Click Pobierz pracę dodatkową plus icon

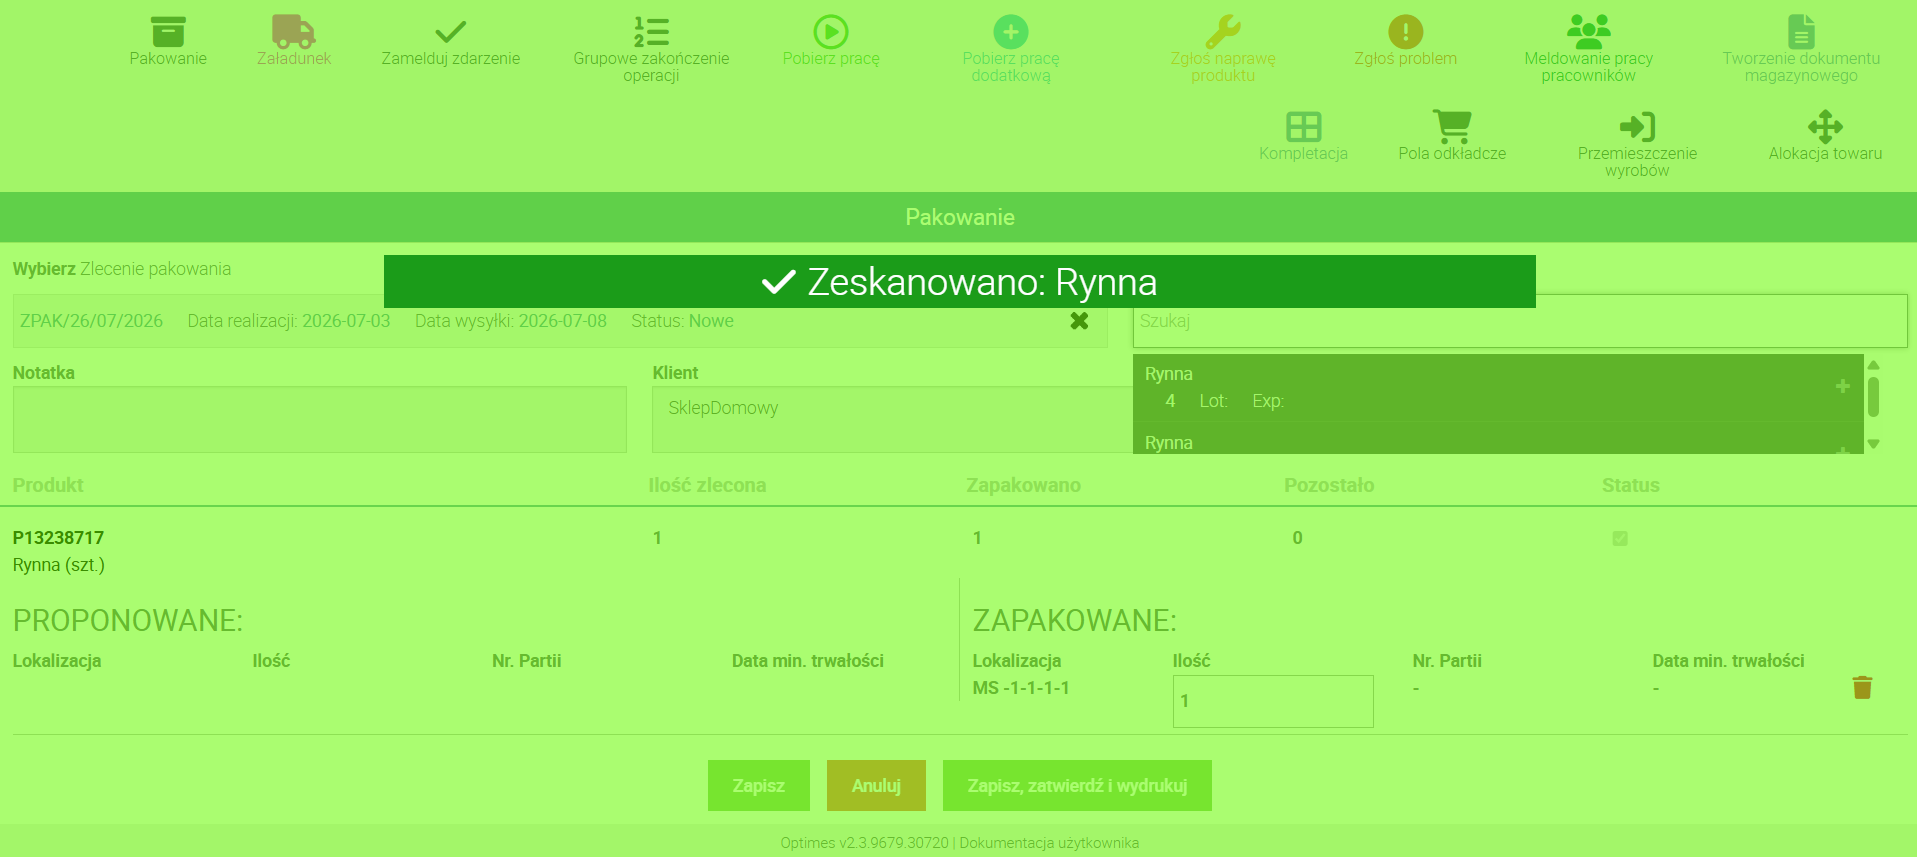pyautogui.click(x=1011, y=32)
